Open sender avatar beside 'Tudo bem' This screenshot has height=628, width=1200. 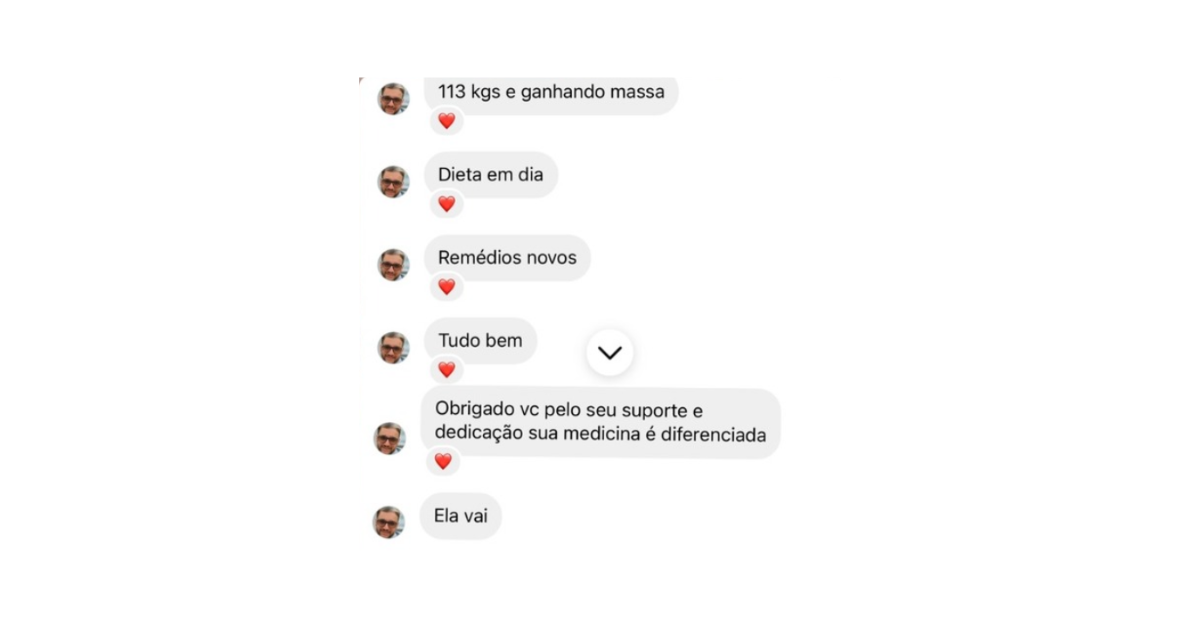pos(393,347)
